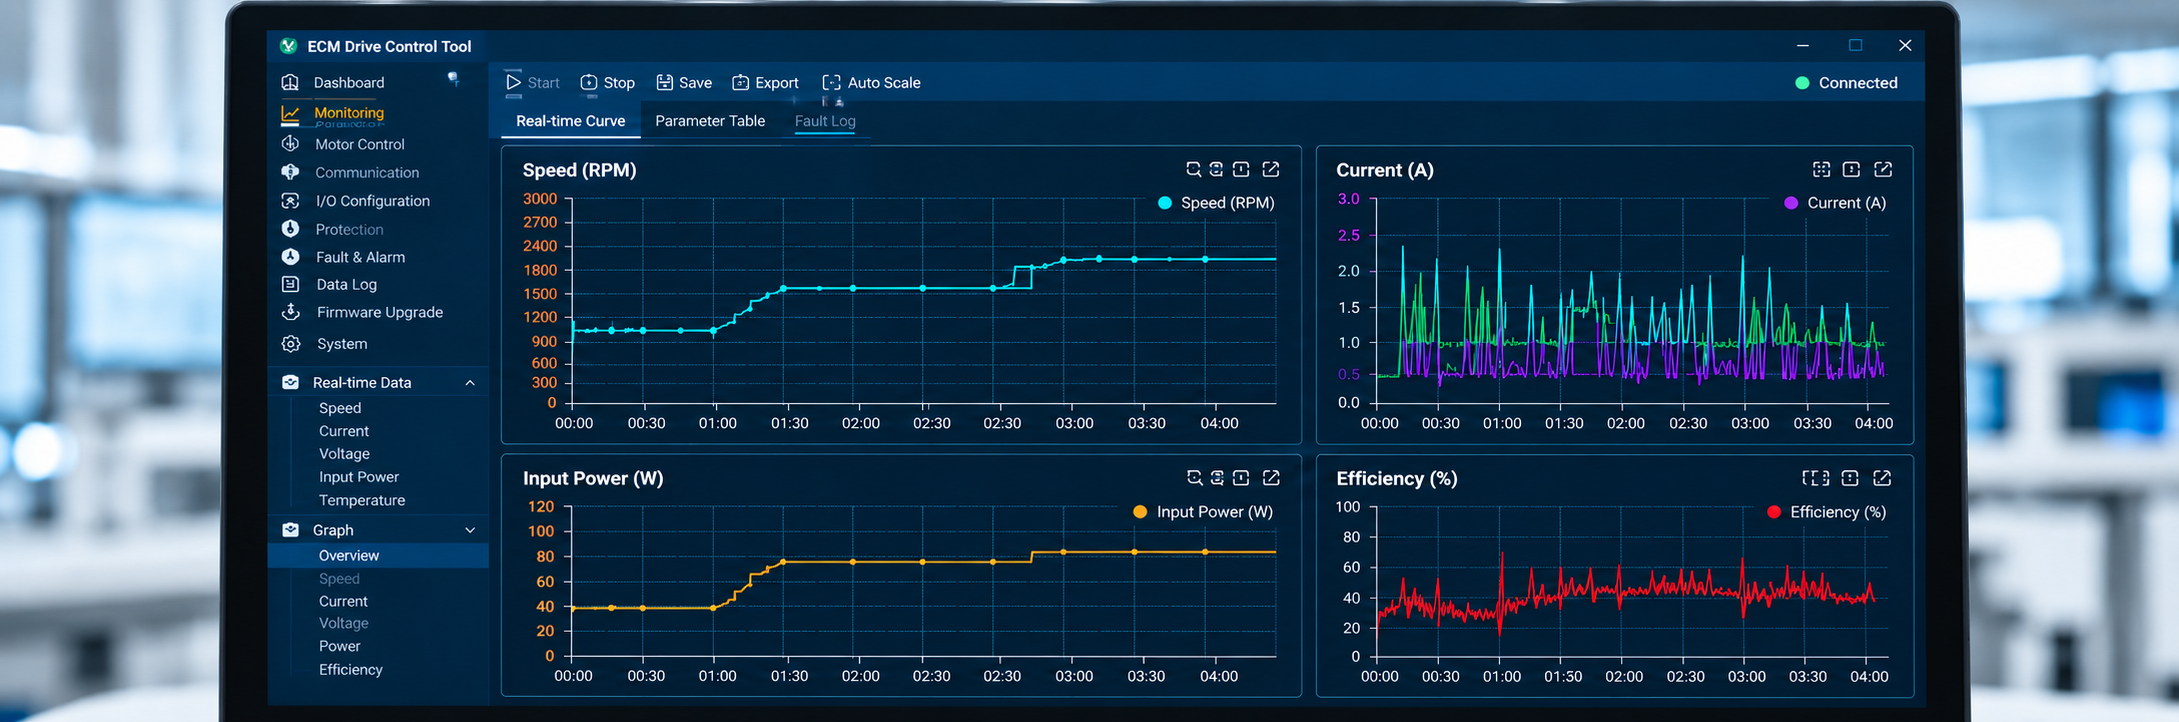Stop the real-time recording
This screenshot has height=722, width=2179.
[607, 83]
